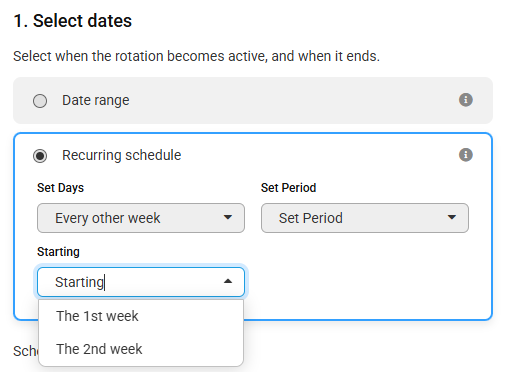The image size is (508, 372).
Task: Click the Set Period field label
Action: 288,188
